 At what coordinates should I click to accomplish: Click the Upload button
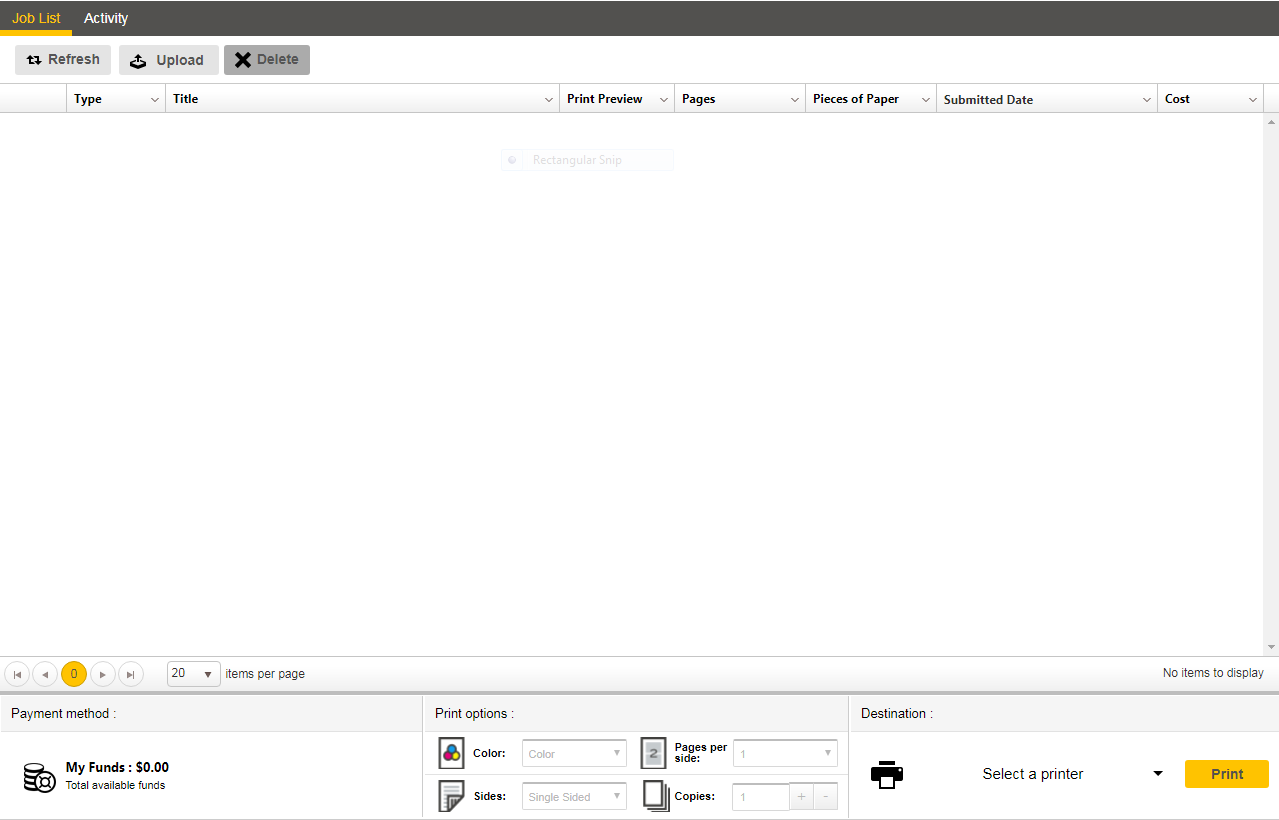(168, 60)
